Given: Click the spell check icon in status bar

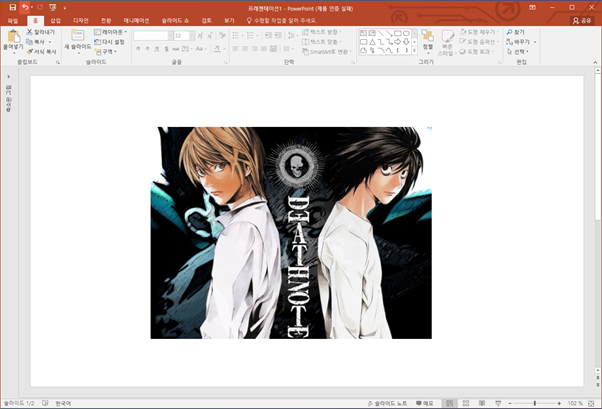Looking at the screenshot, I should pos(45,403).
